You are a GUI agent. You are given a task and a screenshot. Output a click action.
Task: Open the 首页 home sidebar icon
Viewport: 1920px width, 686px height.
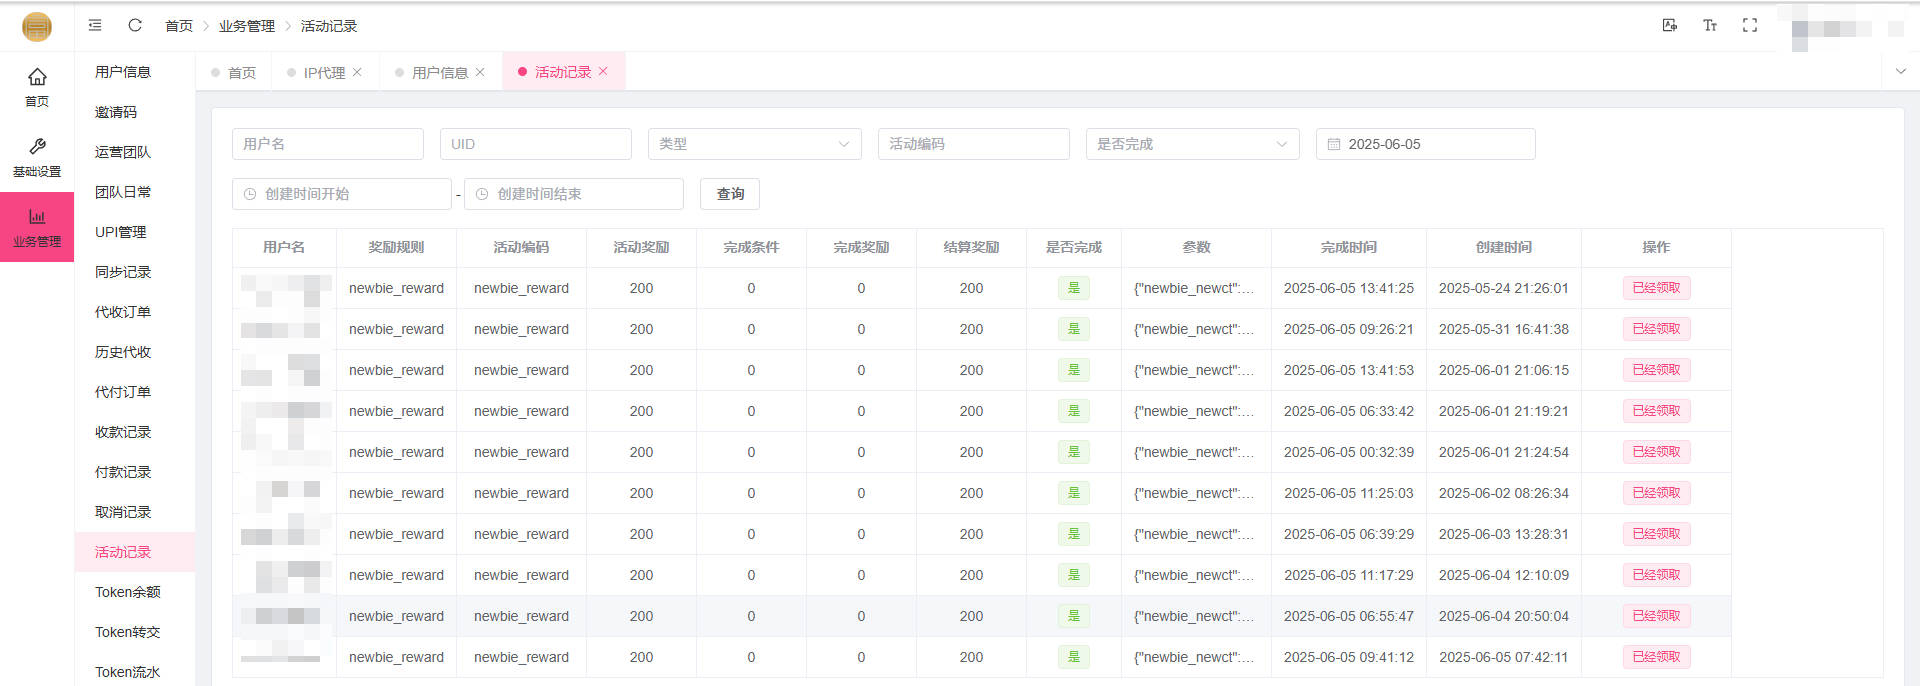coord(37,87)
